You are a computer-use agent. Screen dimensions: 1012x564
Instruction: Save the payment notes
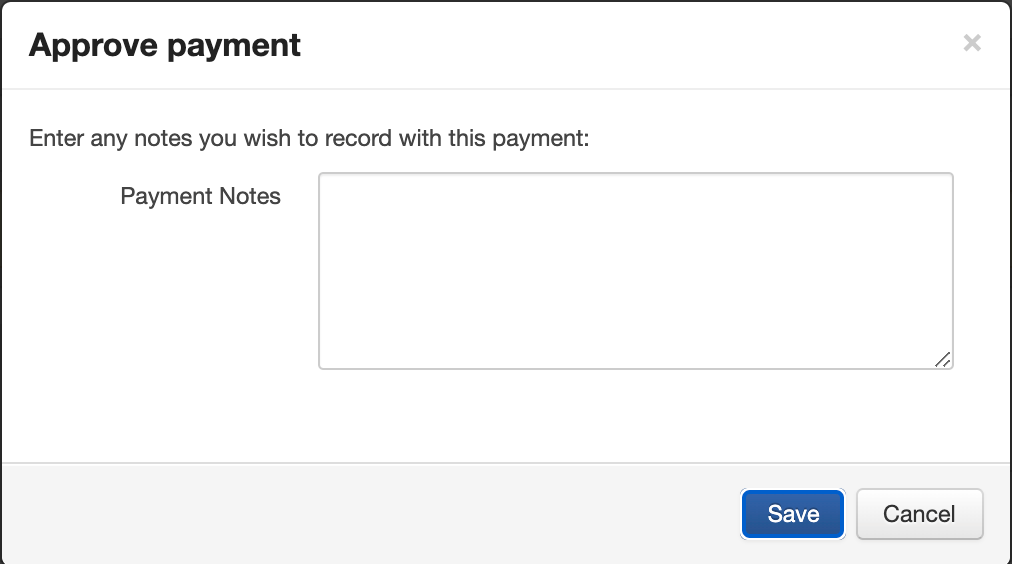(x=793, y=514)
